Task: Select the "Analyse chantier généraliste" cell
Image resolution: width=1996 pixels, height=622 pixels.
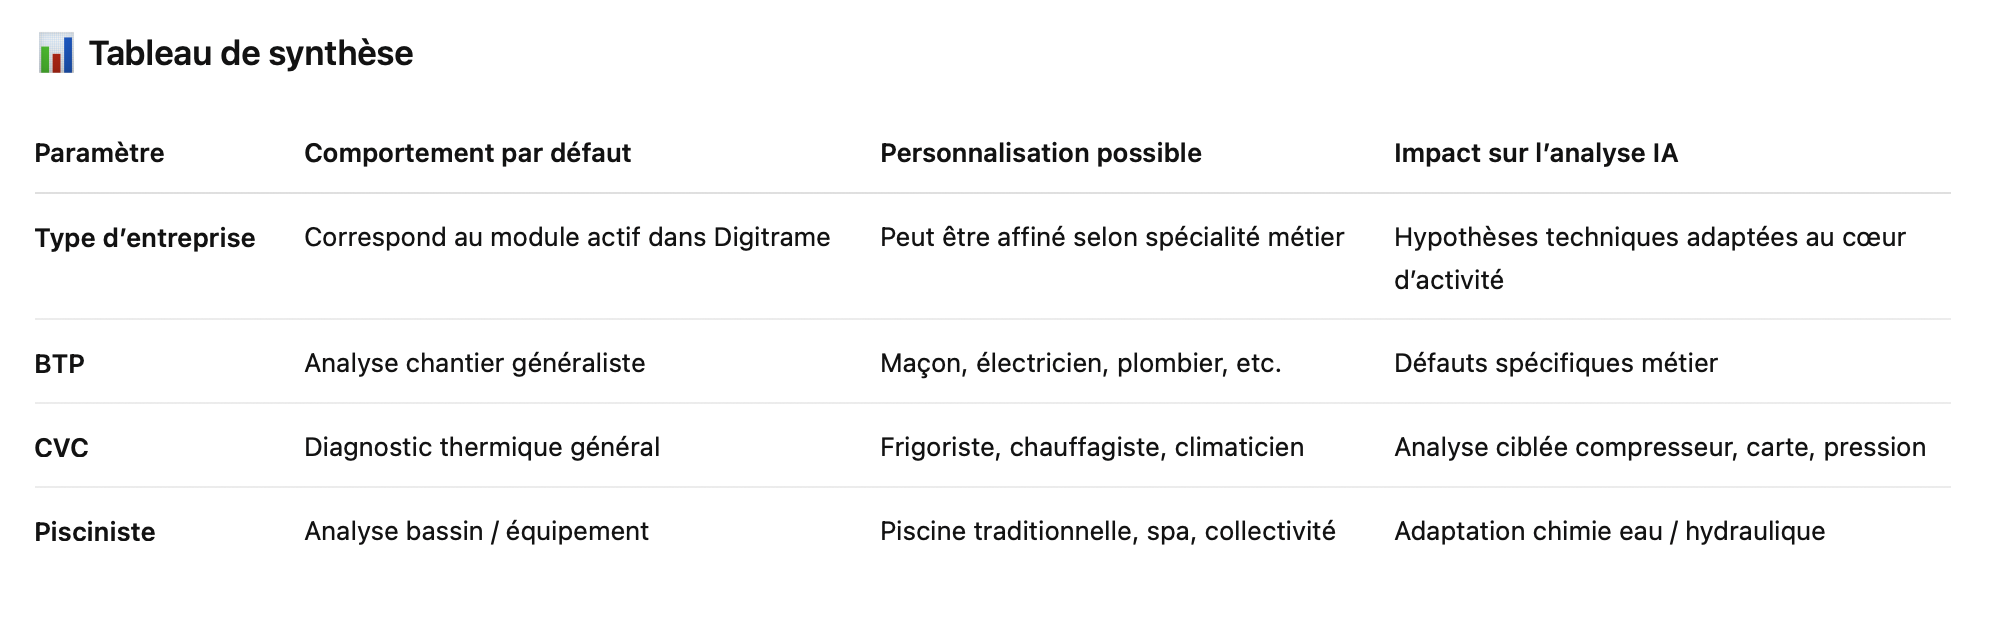Action: [474, 363]
